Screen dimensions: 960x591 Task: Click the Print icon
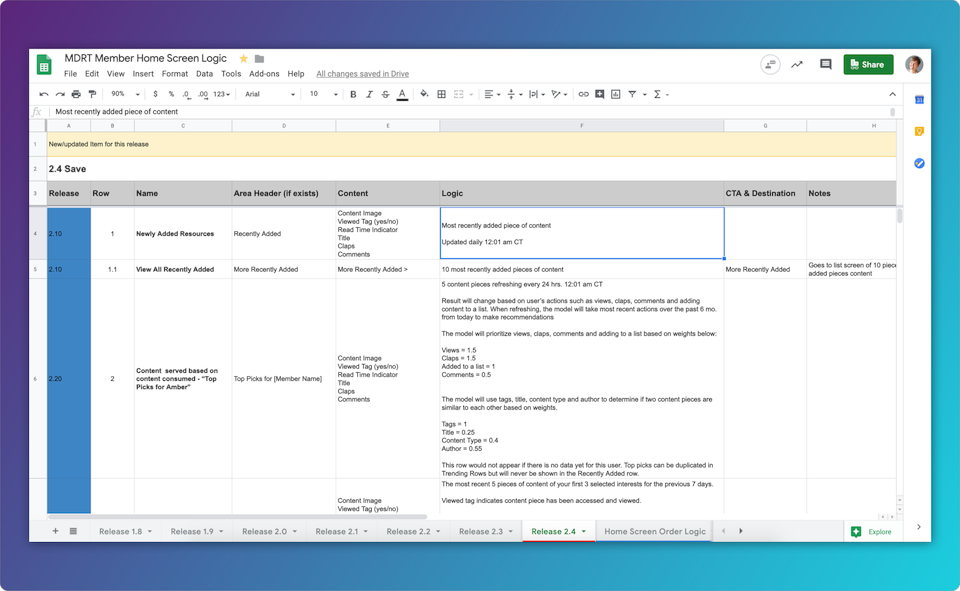click(76, 94)
